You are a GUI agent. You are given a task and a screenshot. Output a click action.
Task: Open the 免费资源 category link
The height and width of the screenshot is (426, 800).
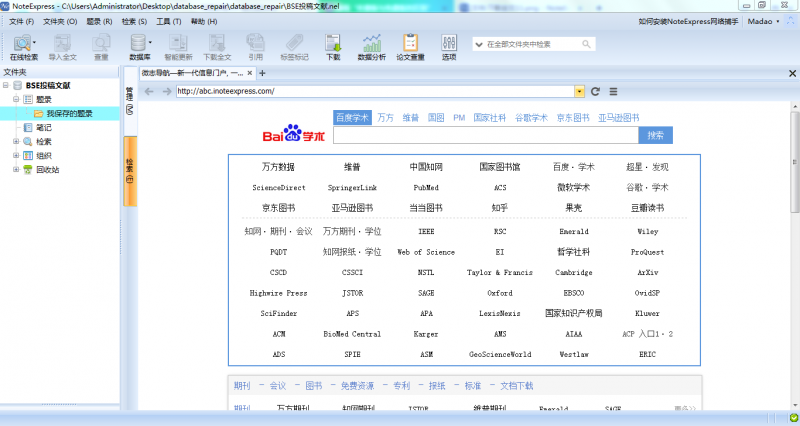point(357,386)
